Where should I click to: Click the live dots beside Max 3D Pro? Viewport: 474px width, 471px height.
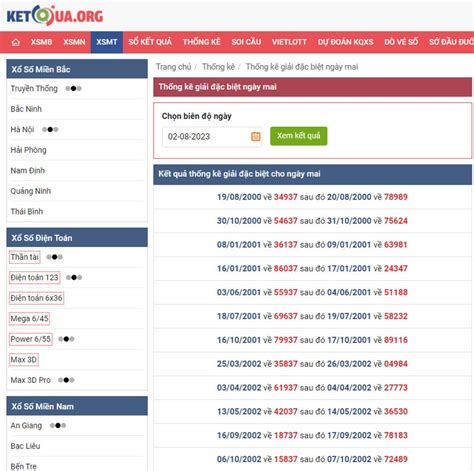pos(66,380)
